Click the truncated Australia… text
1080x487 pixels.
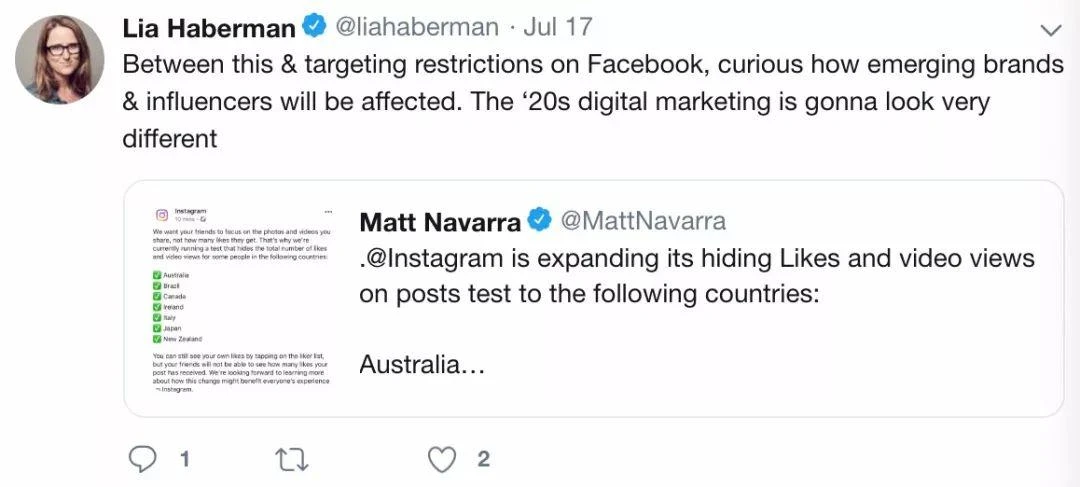[x=422, y=365]
